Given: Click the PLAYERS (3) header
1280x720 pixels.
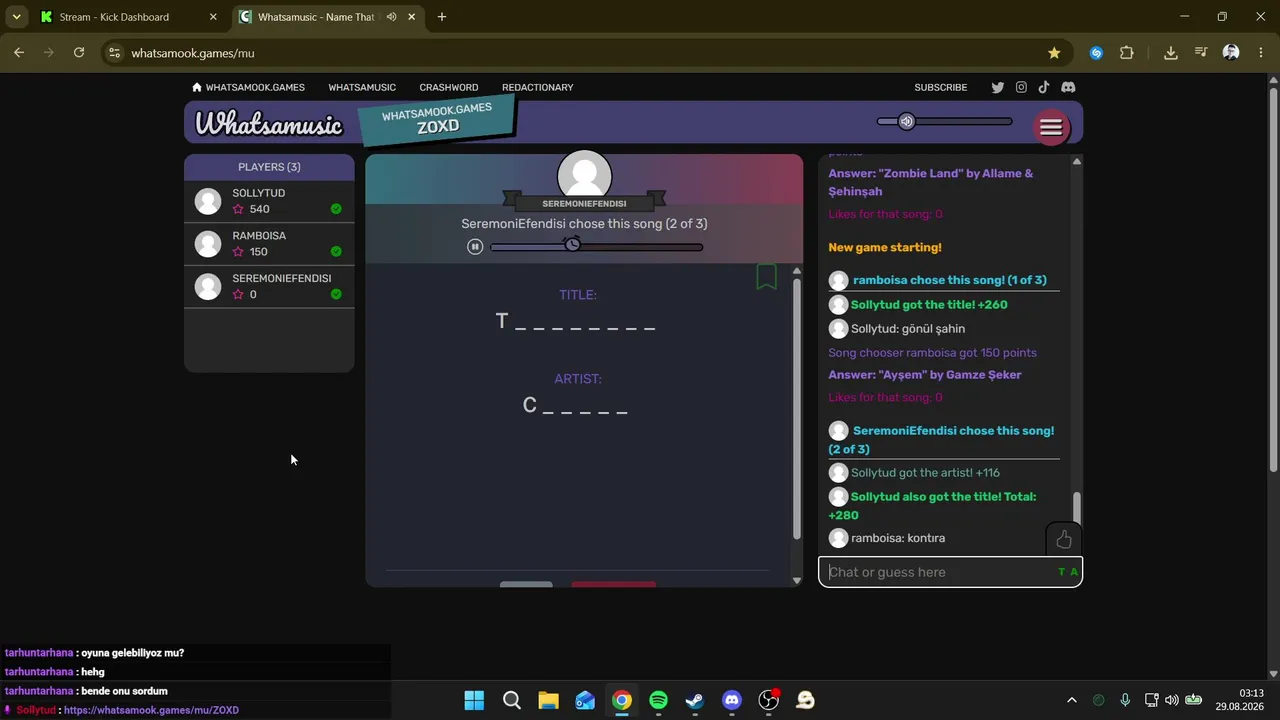Looking at the screenshot, I should [269, 167].
